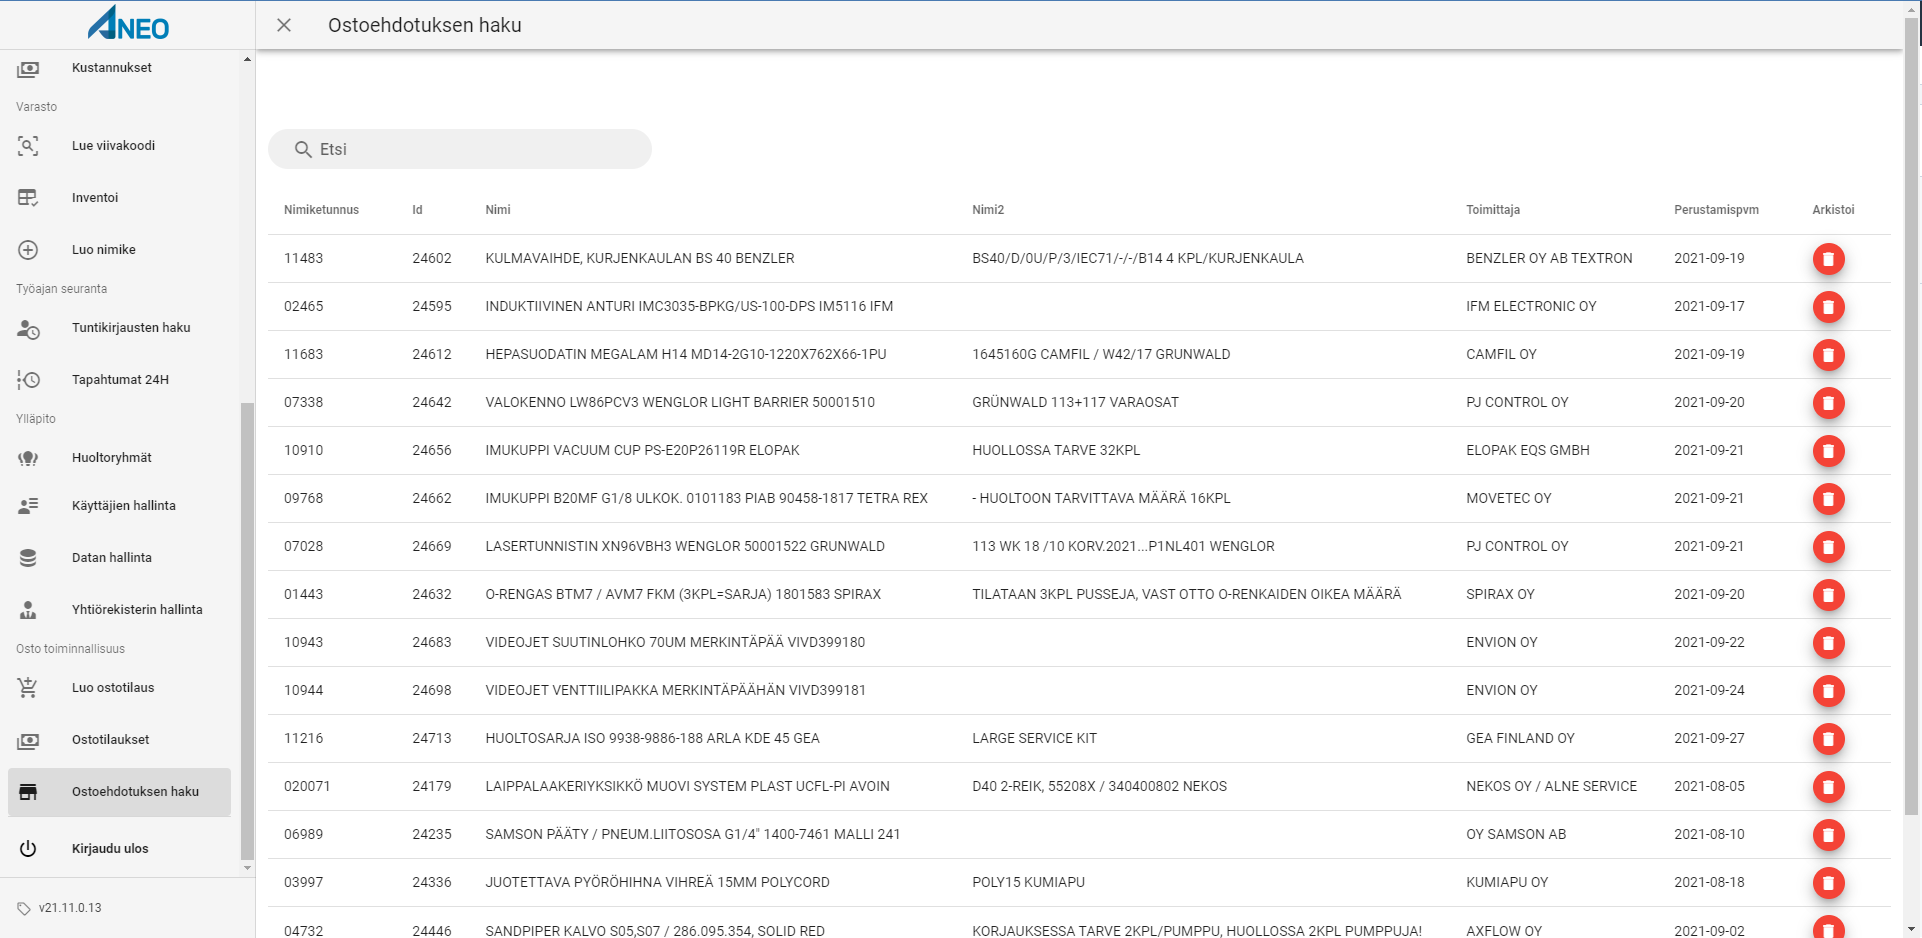Click the Lue viivakoodi barcode scan icon

click(28, 146)
